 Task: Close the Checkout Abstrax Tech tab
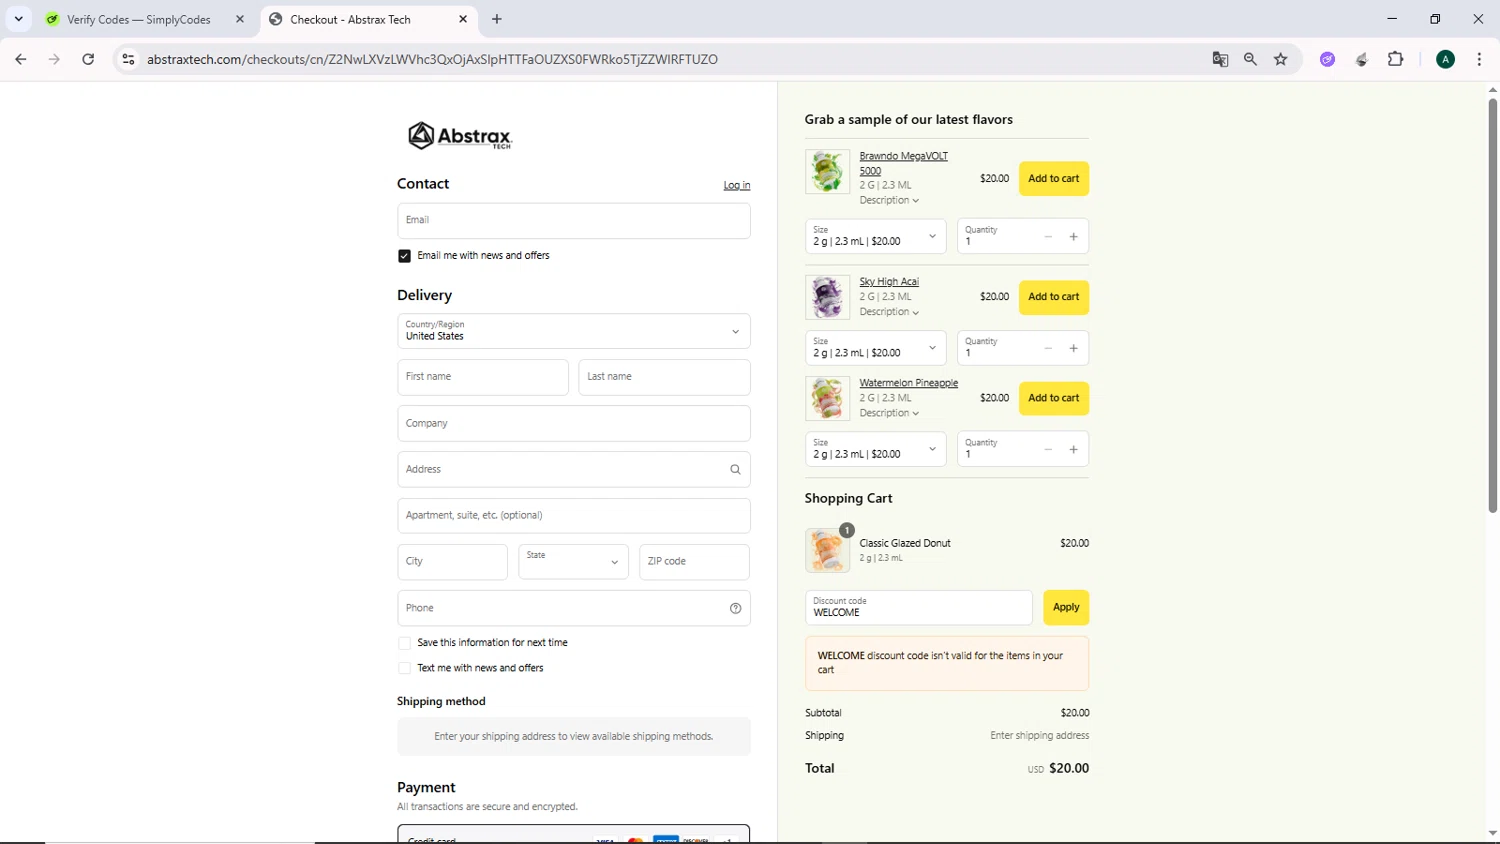pos(463,19)
